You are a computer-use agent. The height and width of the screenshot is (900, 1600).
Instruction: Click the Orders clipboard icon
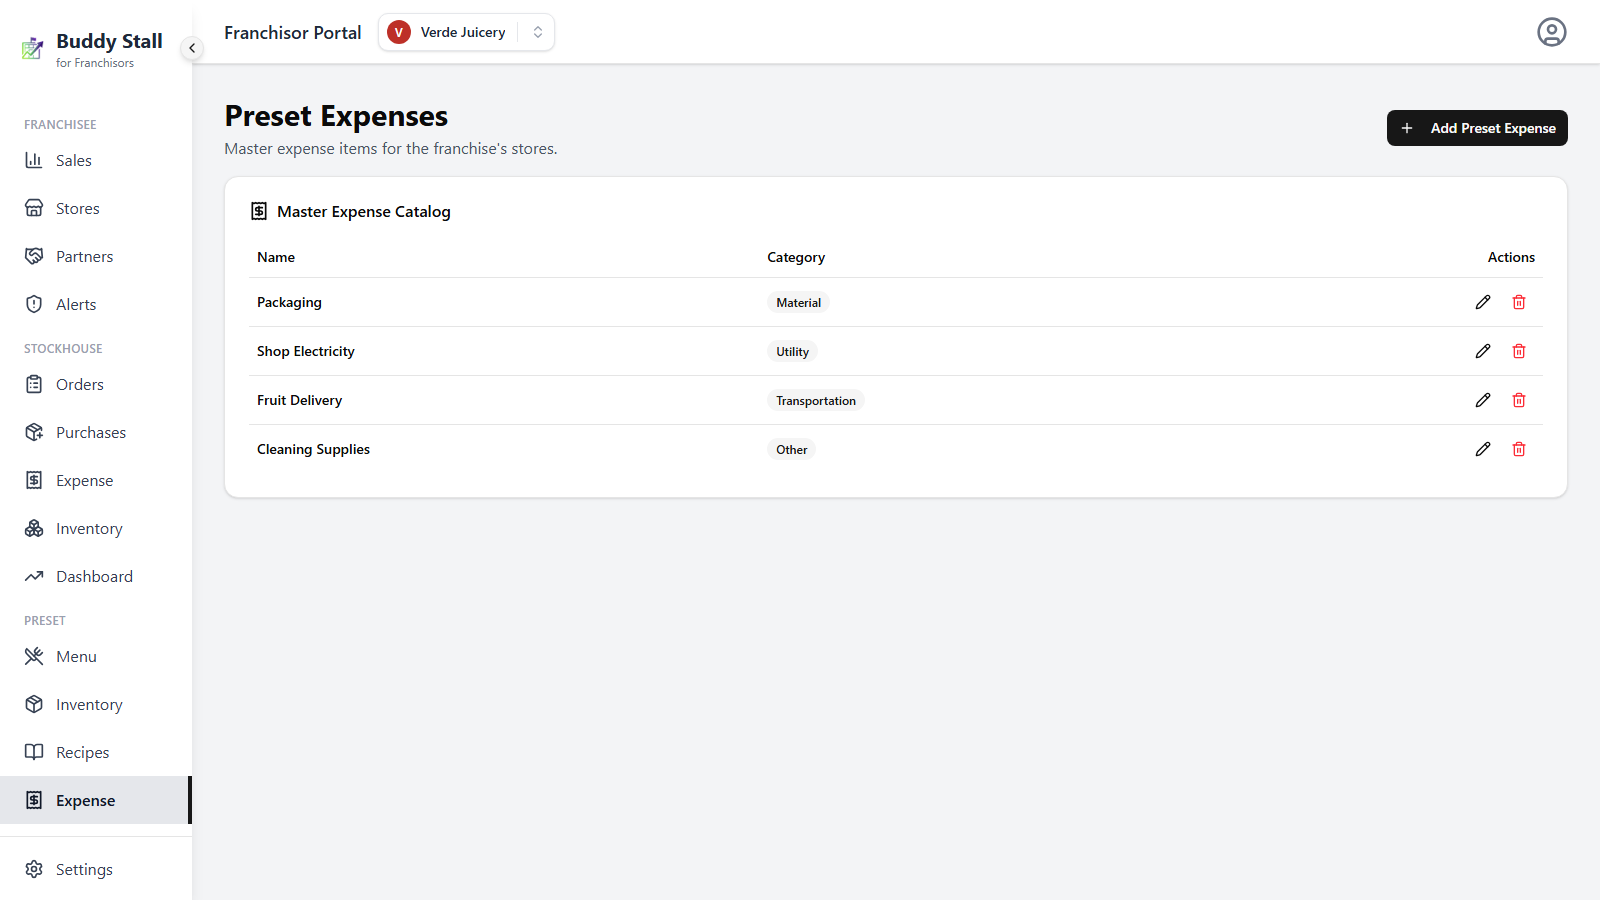[x=34, y=384]
